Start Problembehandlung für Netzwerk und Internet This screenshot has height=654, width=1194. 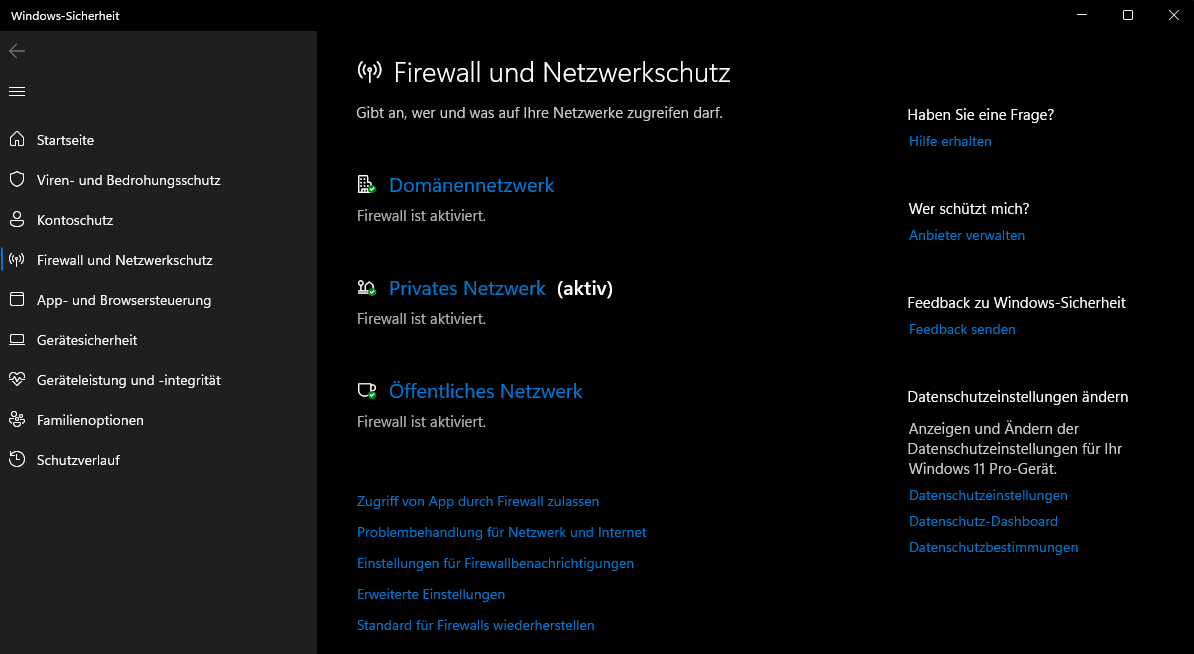[503, 532]
